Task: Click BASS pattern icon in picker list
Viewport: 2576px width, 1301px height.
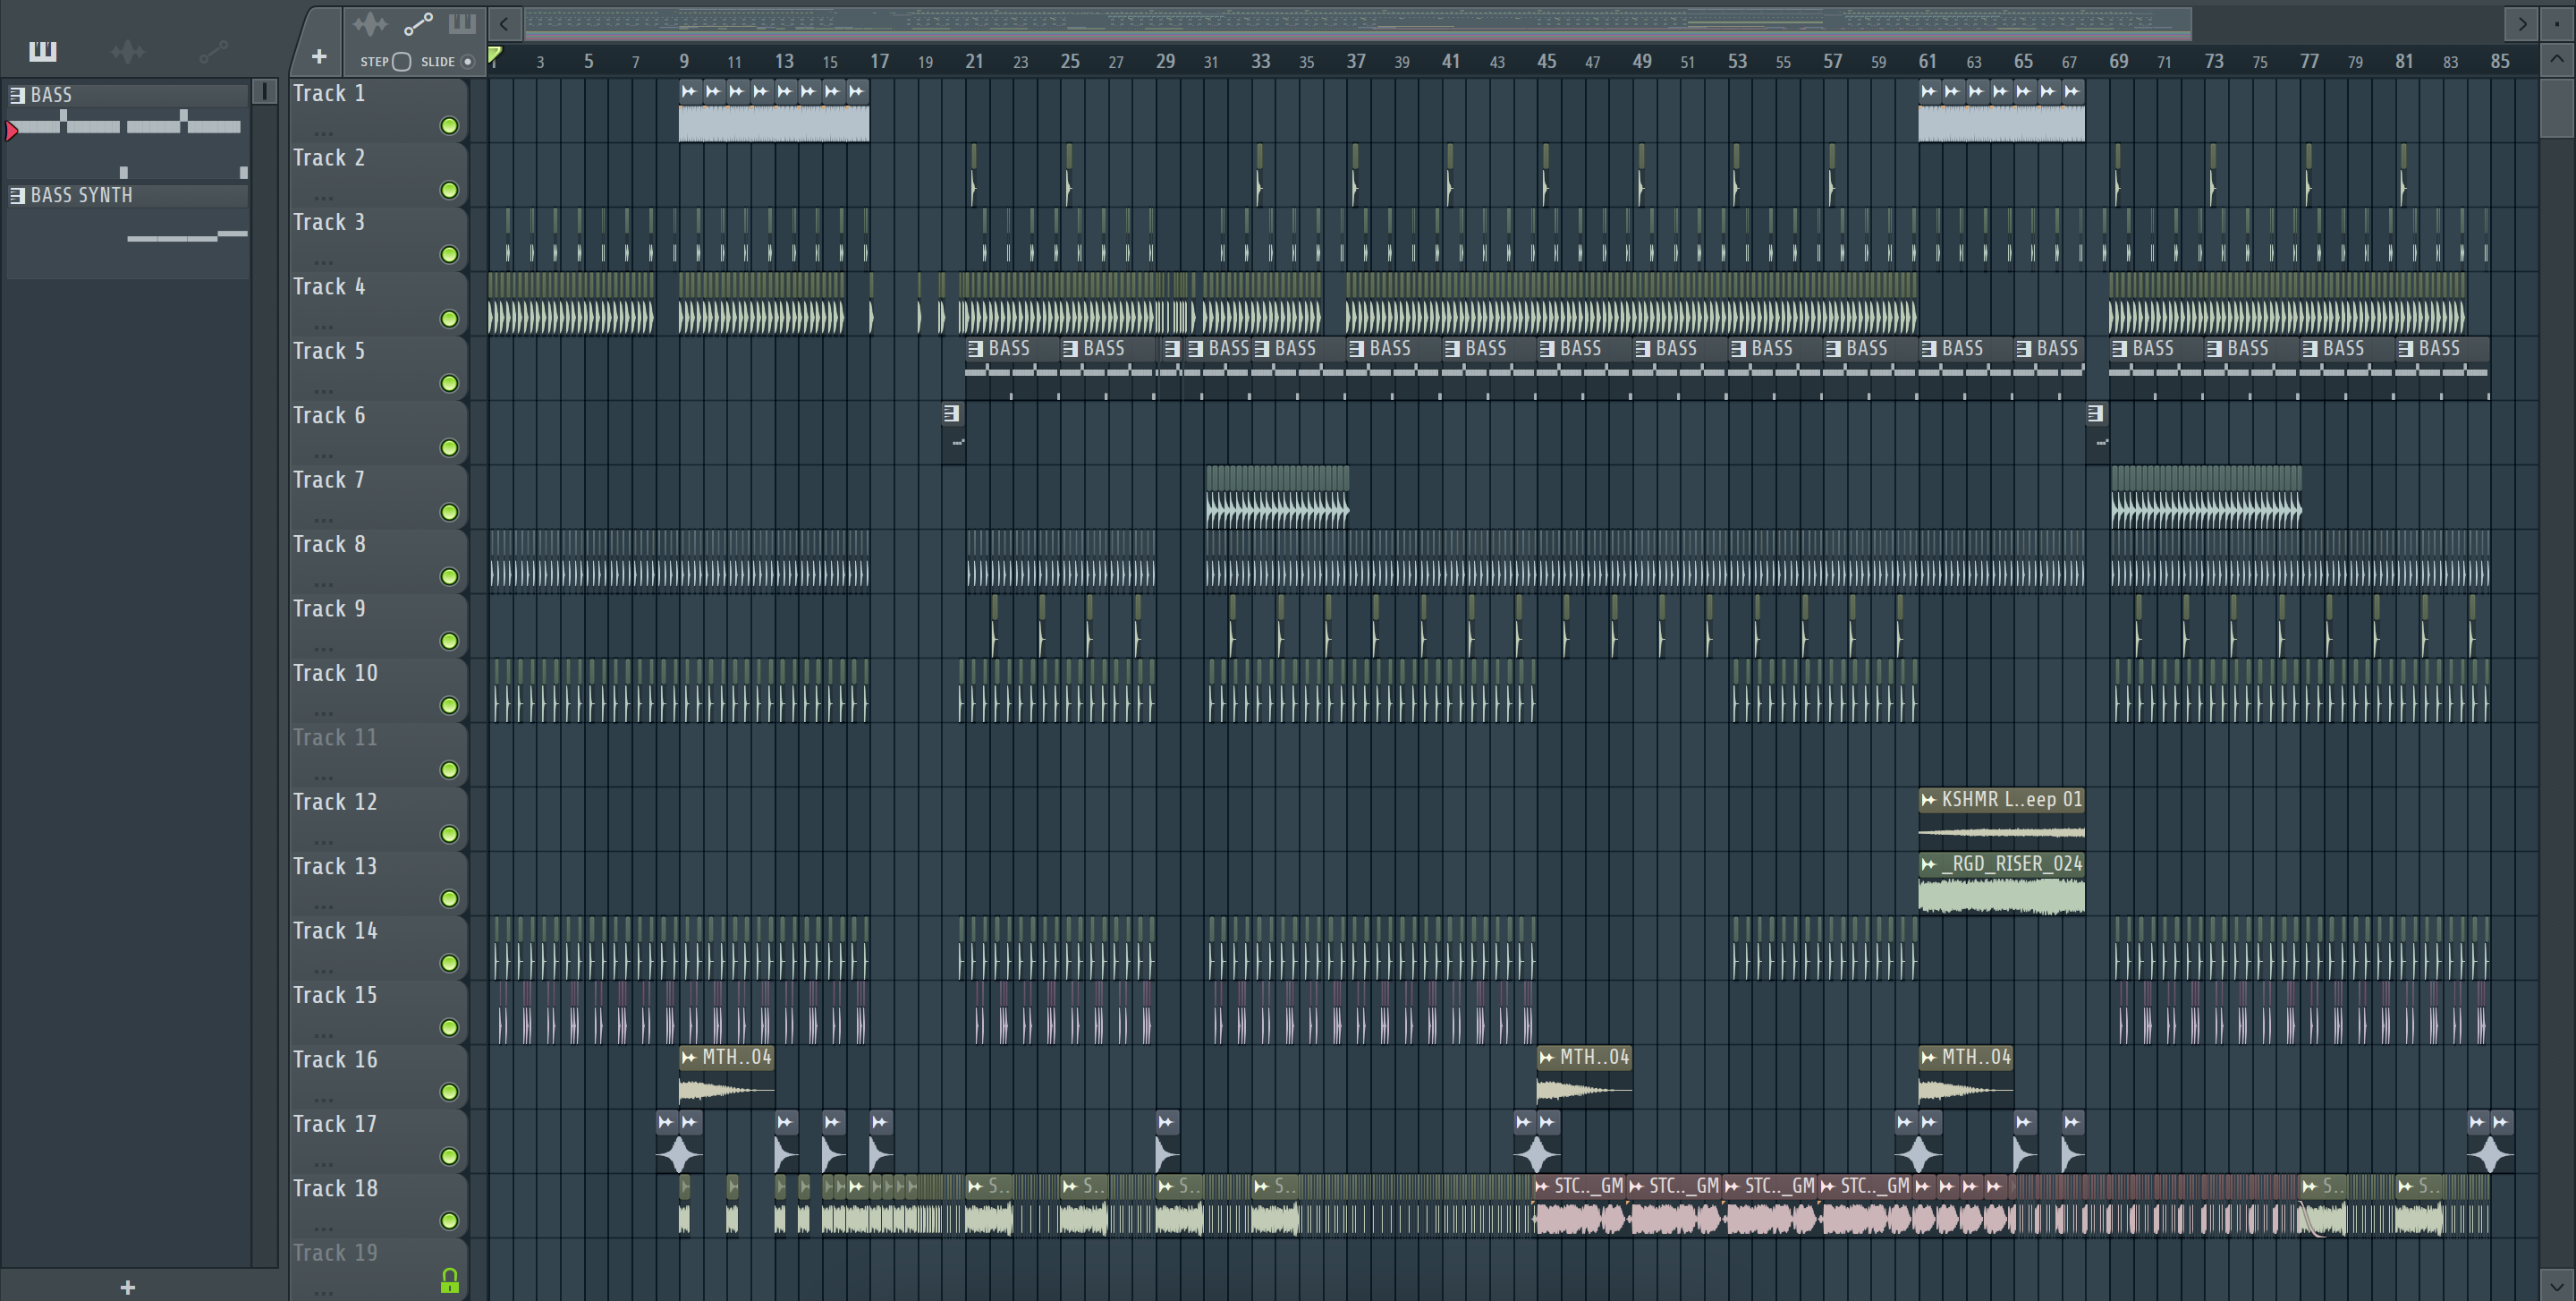Action: [x=18, y=95]
